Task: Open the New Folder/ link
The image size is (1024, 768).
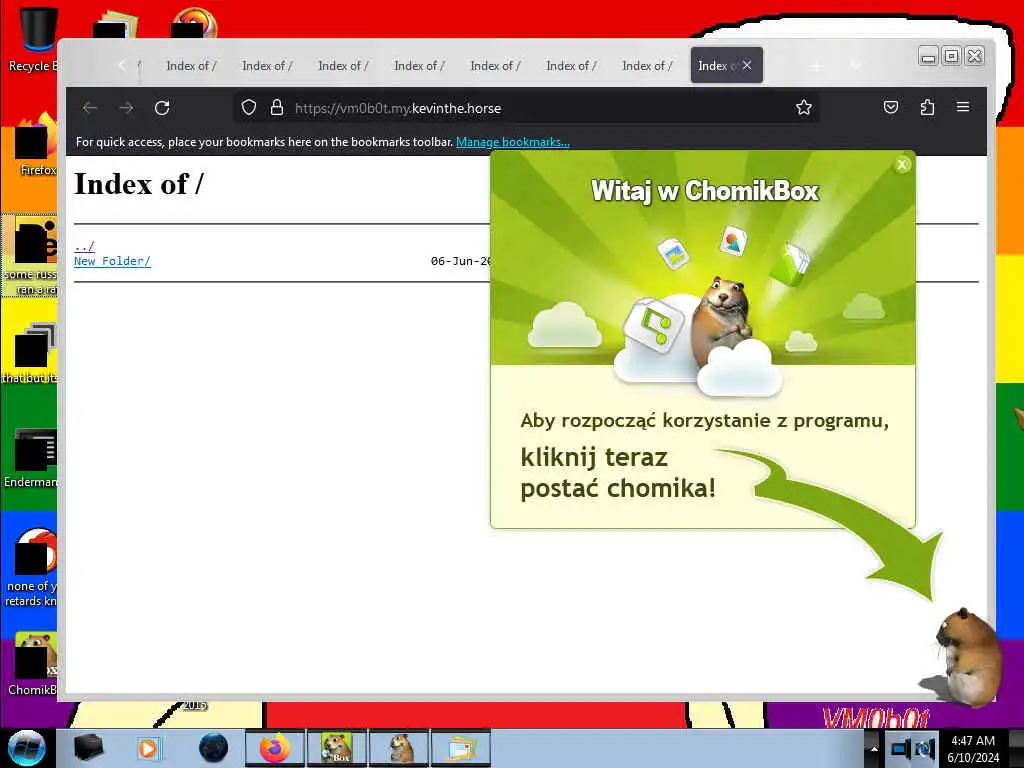Action: pyautogui.click(x=112, y=261)
